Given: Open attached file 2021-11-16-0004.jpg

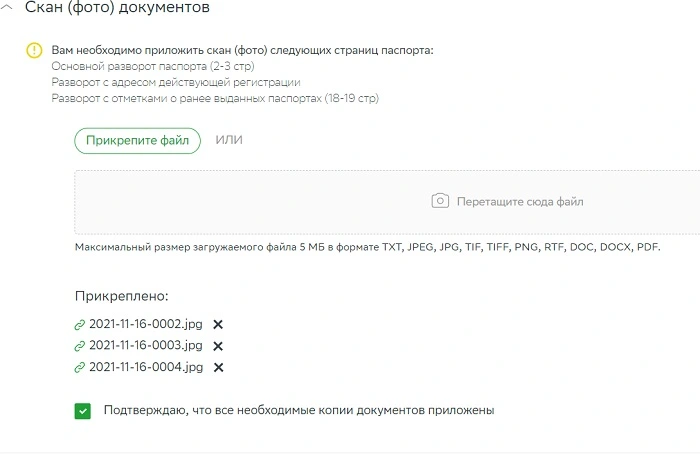Looking at the screenshot, I should 146,367.
